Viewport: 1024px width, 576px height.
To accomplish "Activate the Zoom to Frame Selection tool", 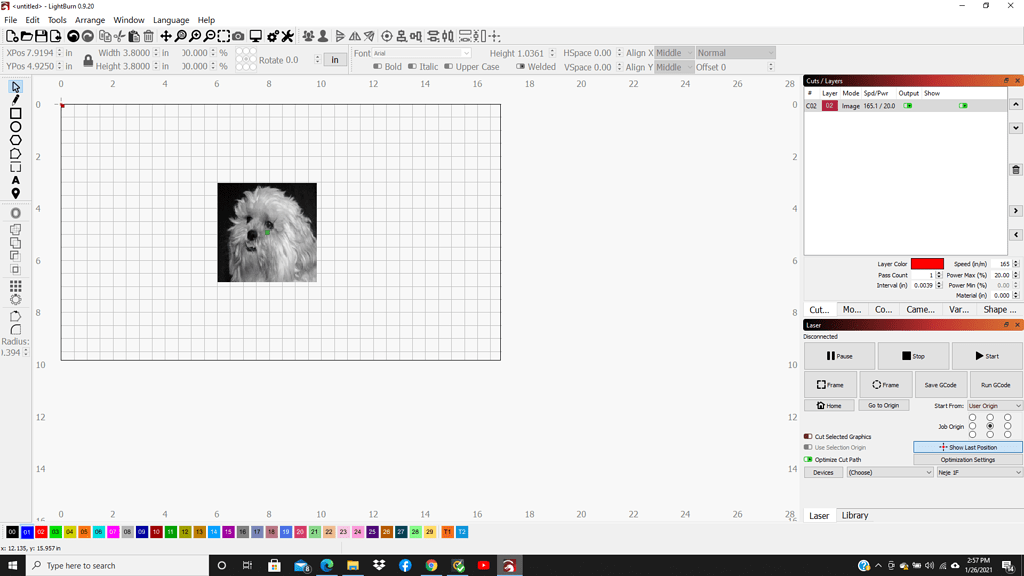I will [225, 35].
